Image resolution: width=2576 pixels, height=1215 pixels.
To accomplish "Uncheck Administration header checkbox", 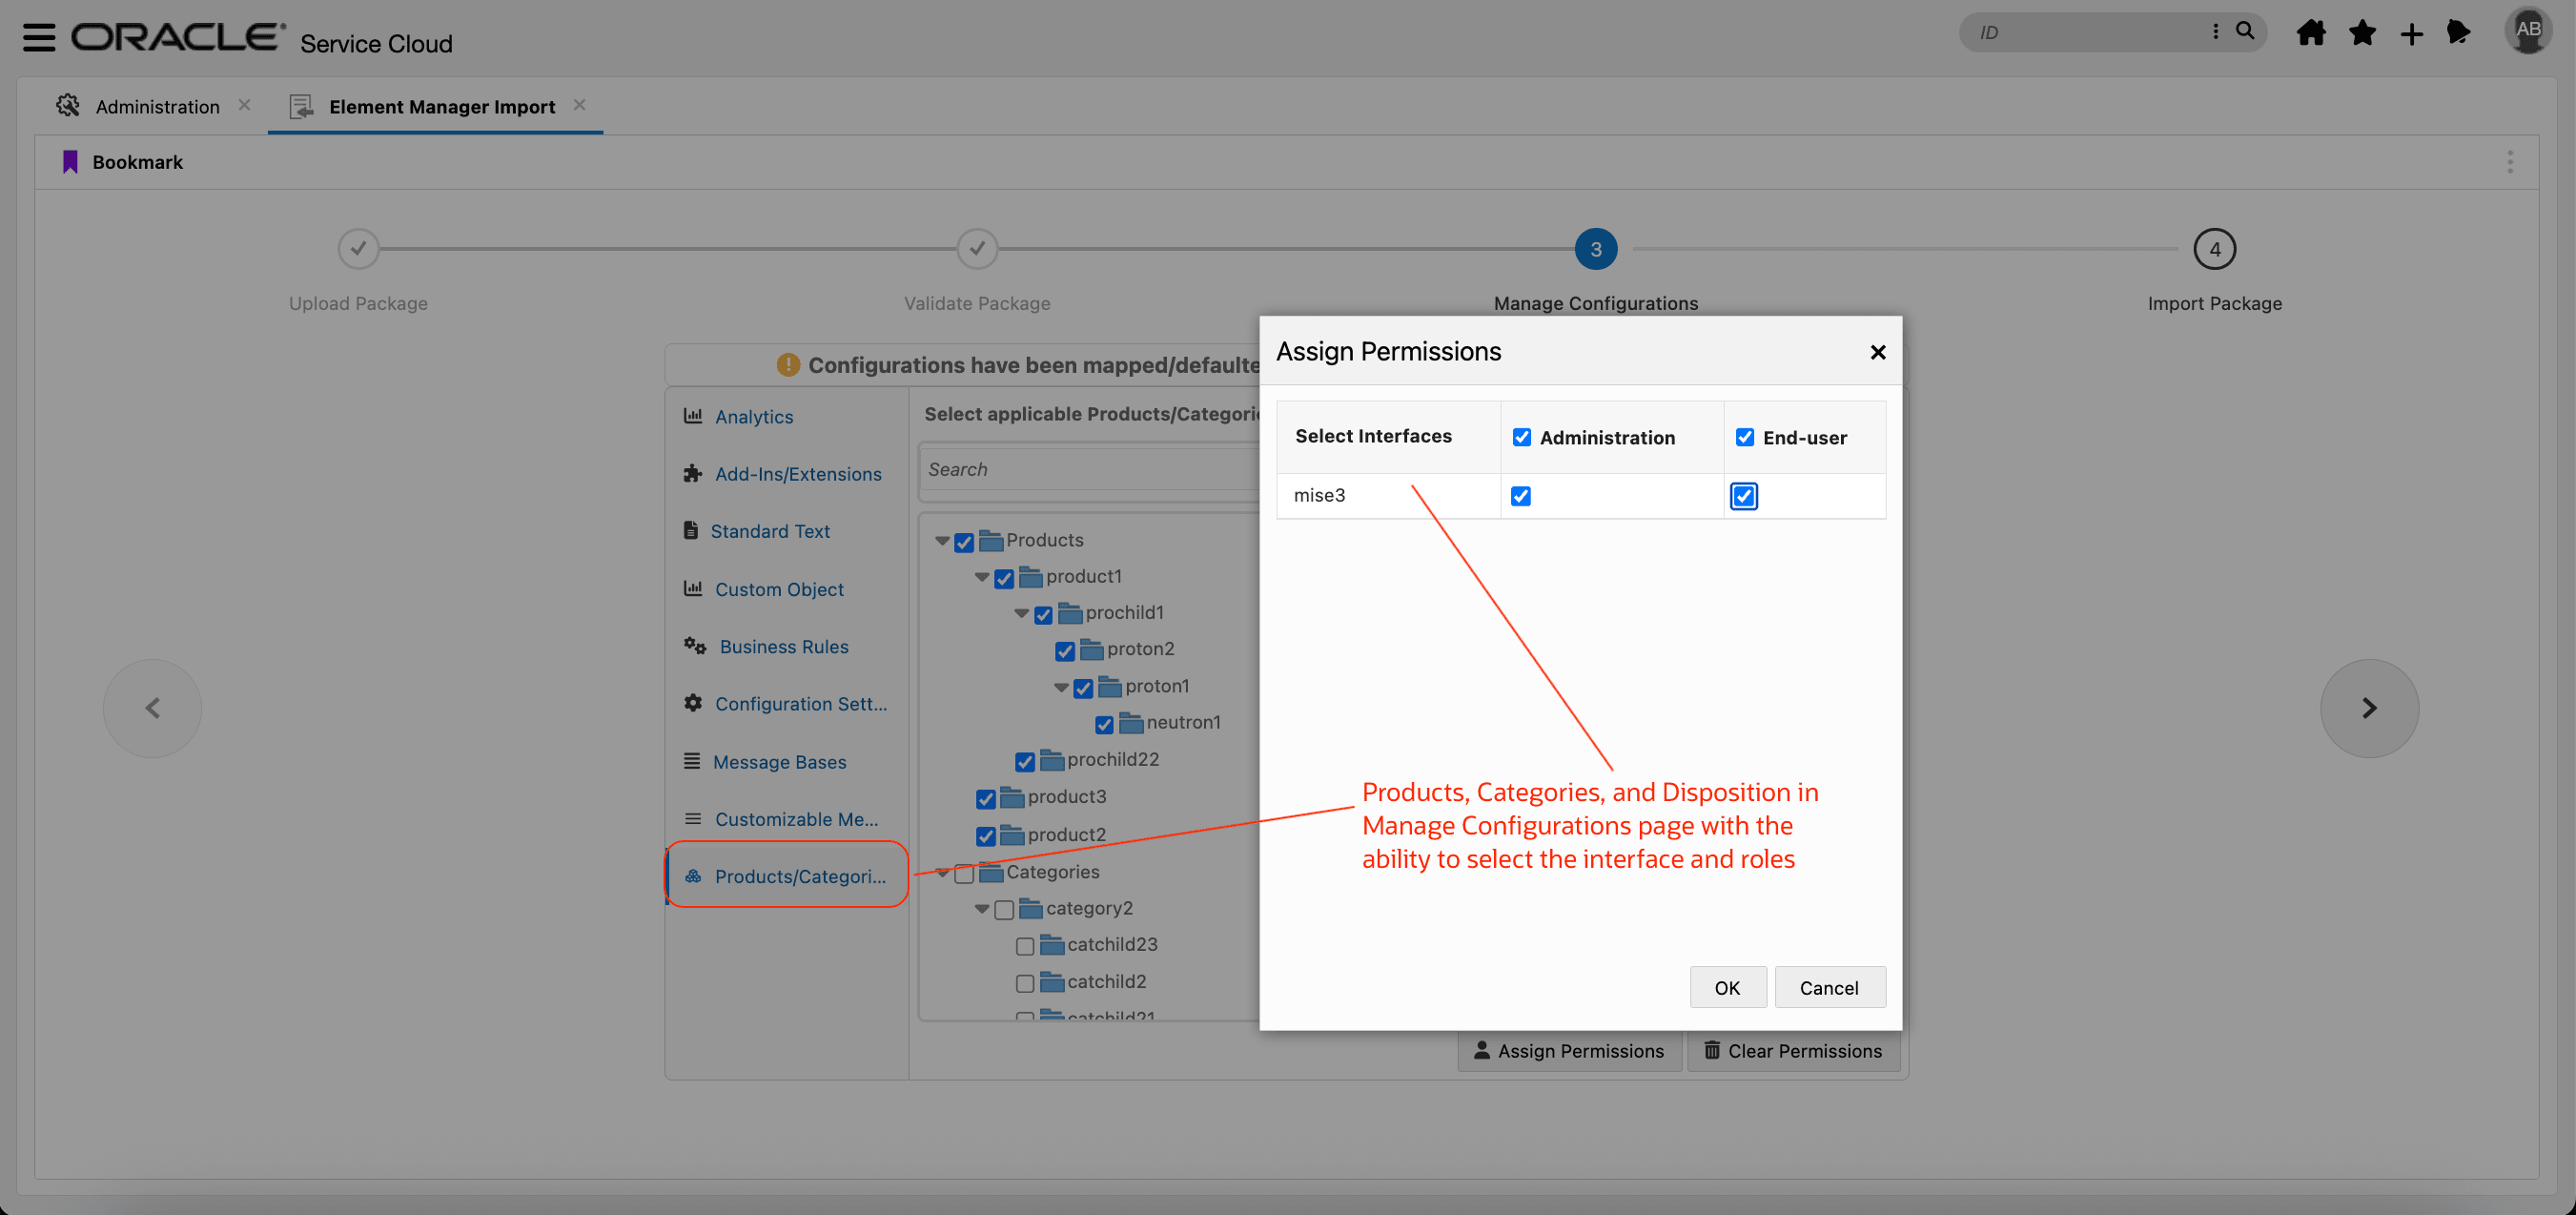I will coord(1521,437).
